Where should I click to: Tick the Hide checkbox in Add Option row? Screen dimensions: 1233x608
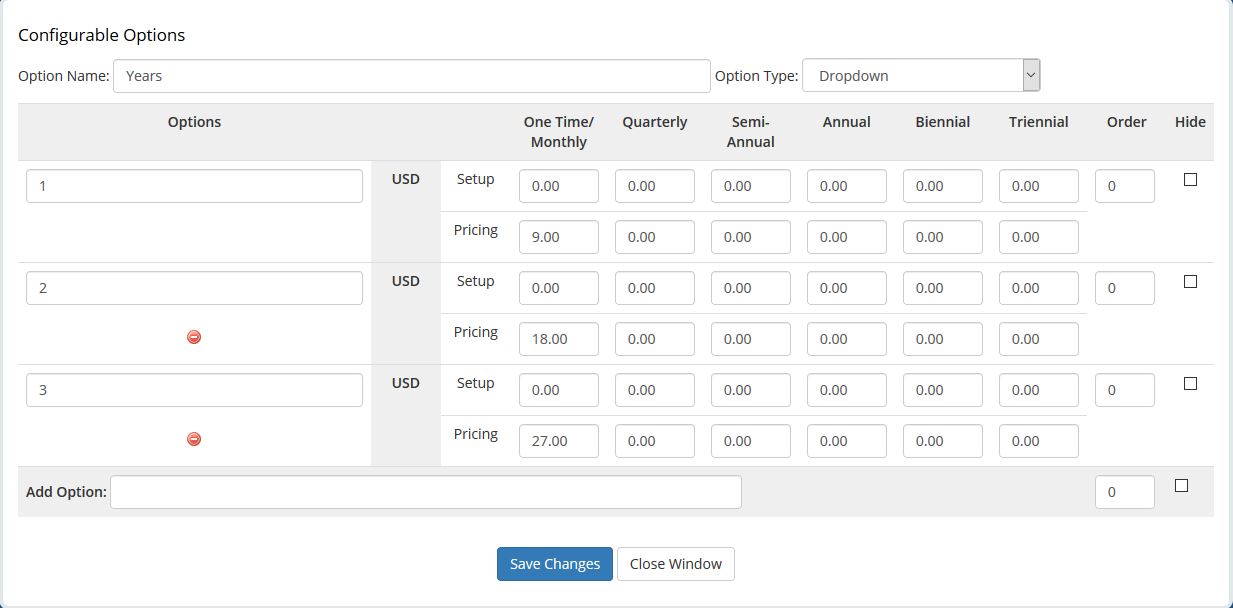click(x=1181, y=486)
